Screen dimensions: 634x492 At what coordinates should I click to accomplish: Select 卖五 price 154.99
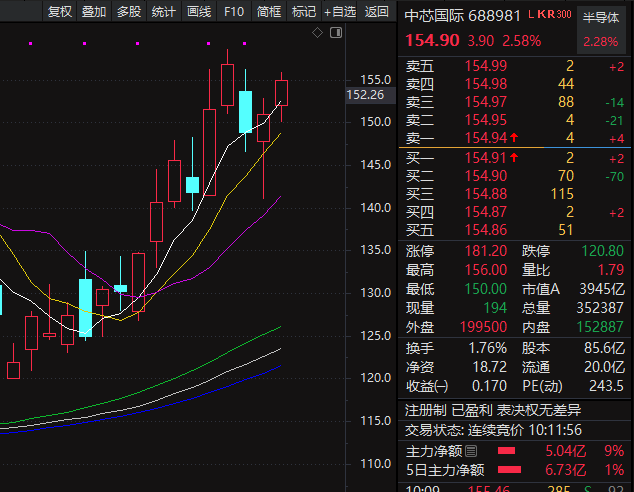(486, 66)
